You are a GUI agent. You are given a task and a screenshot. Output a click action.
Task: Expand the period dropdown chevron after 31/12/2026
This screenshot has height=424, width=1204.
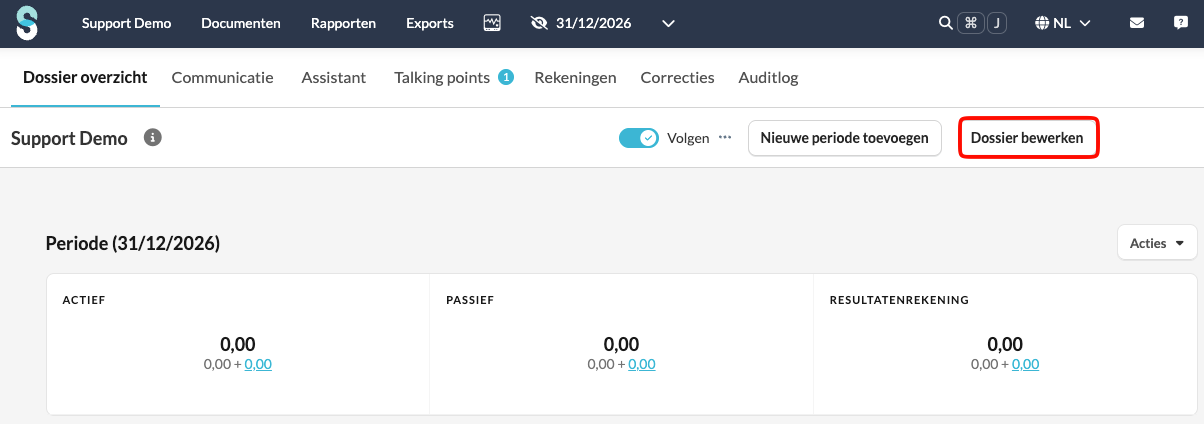(x=669, y=23)
